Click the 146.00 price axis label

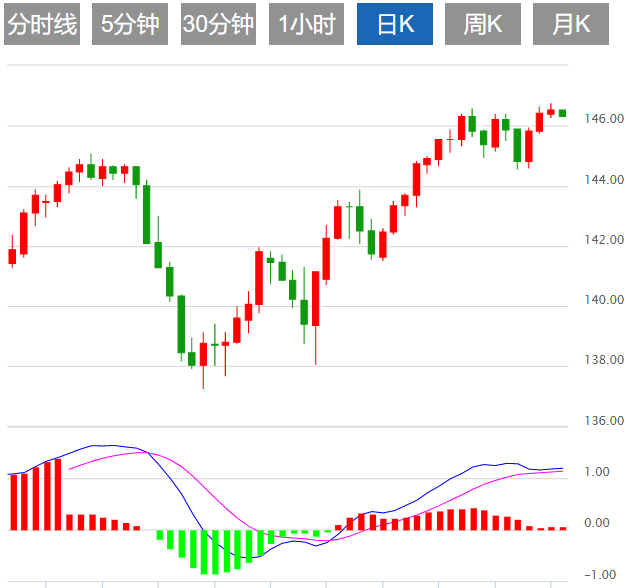[x=604, y=119]
